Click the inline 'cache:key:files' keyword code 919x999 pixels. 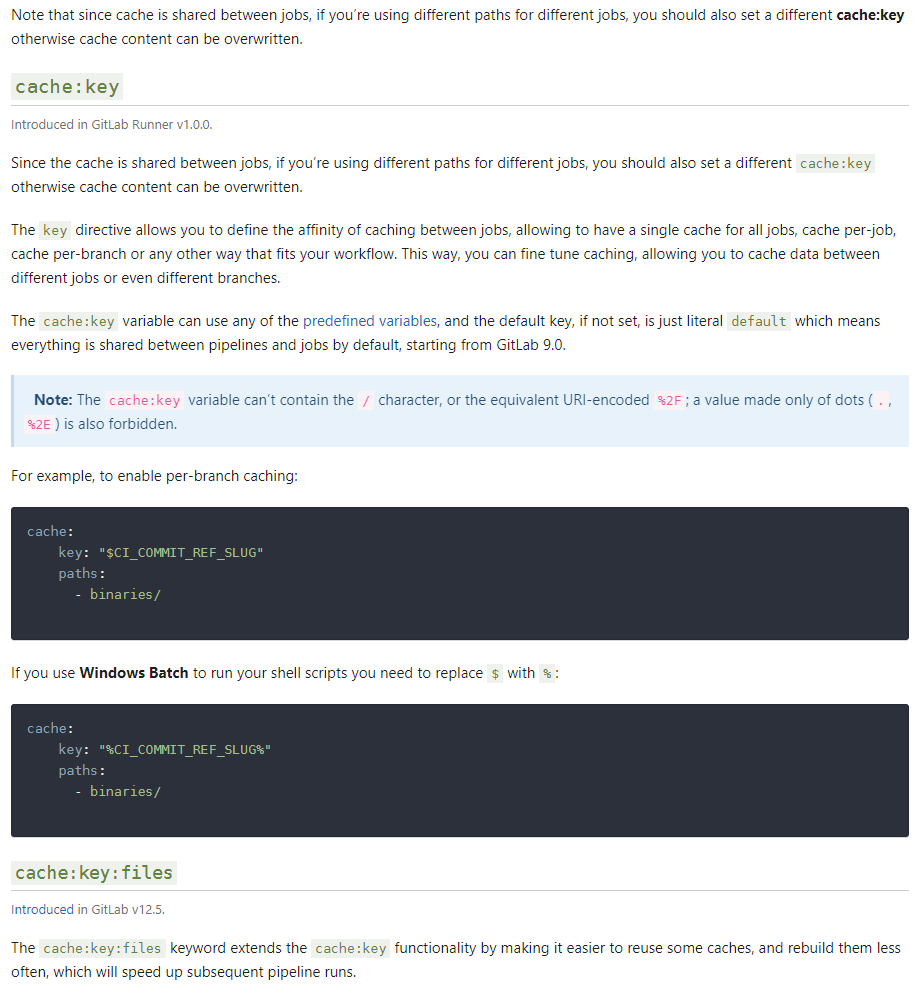[x=102, y=949]
